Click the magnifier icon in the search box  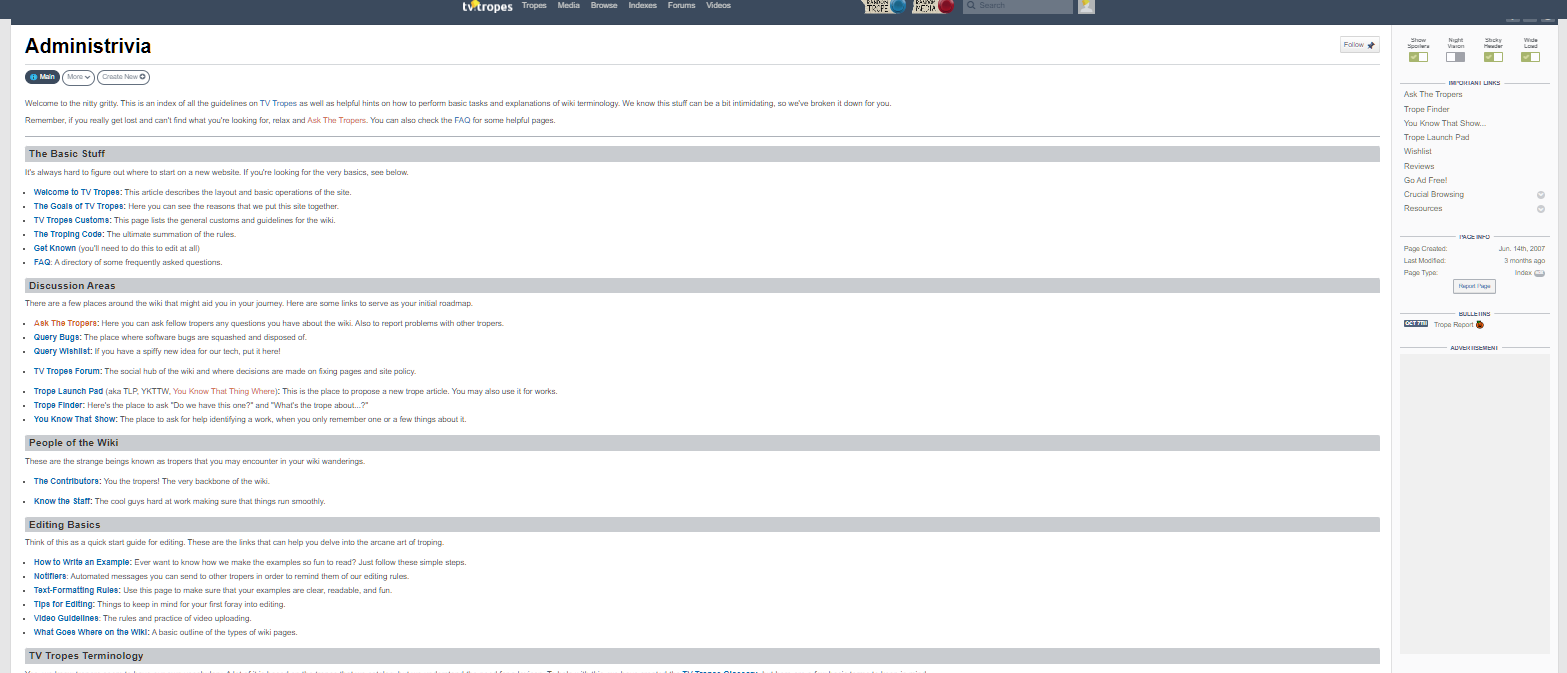(x=971, y=6)
